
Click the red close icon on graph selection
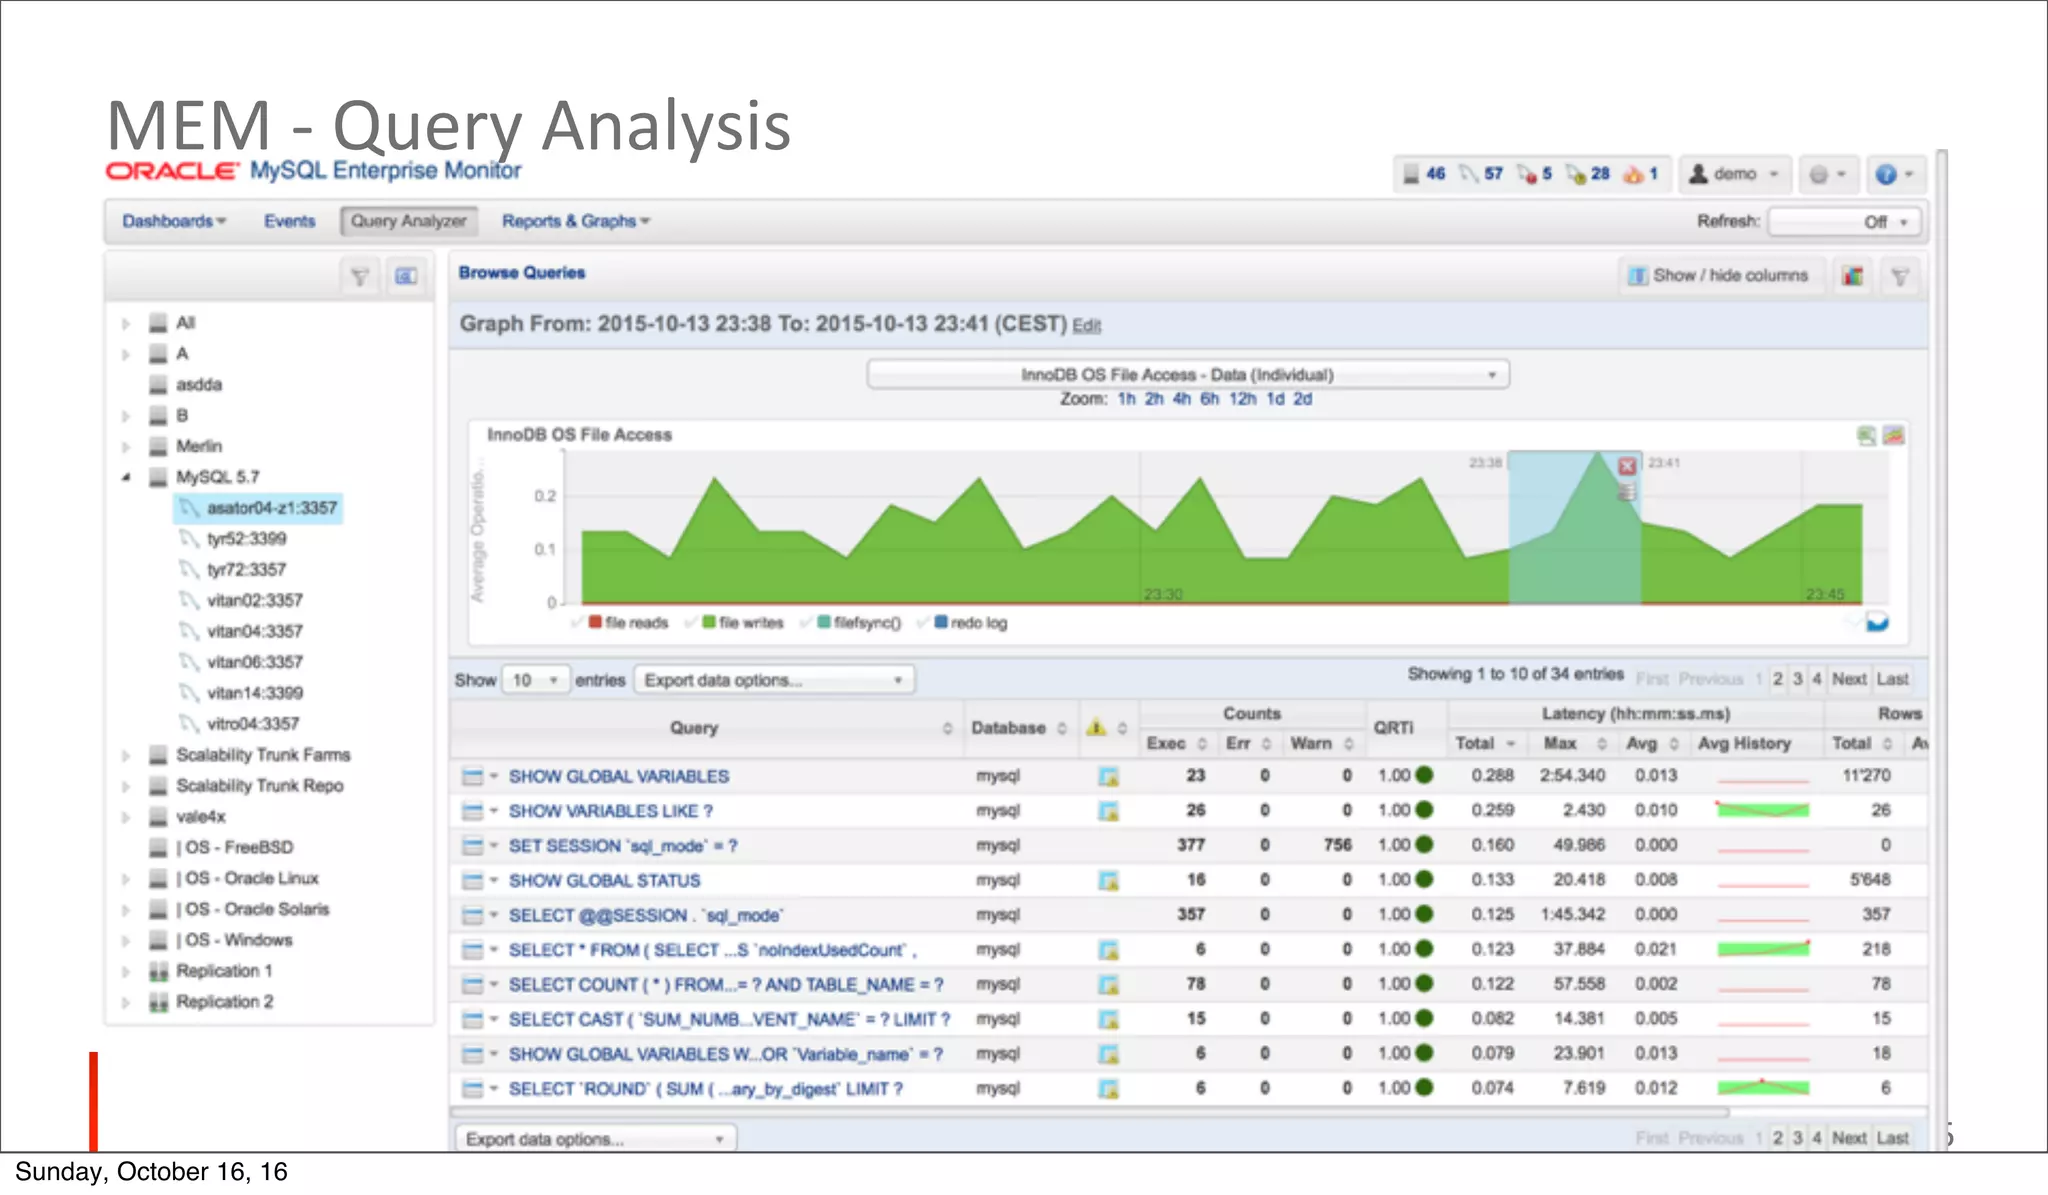coord(1627,466)
